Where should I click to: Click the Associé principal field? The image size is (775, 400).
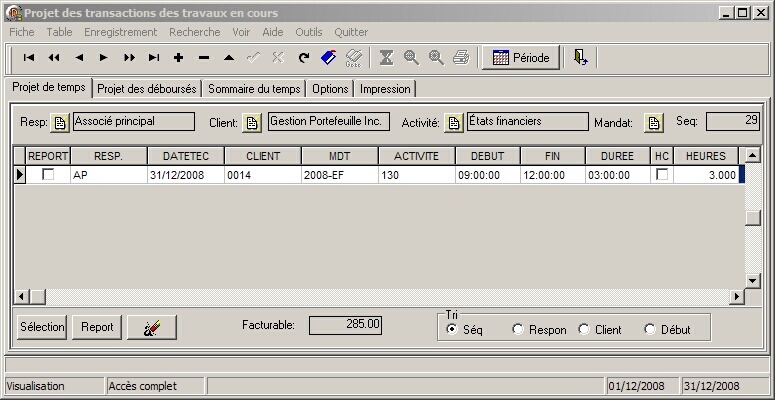pos(134,122)
